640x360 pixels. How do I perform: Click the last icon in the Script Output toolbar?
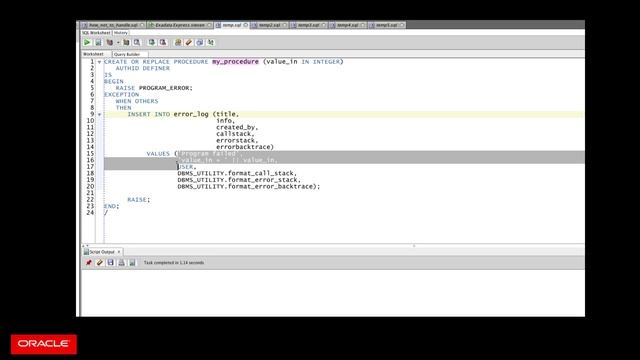click(132, 263)
